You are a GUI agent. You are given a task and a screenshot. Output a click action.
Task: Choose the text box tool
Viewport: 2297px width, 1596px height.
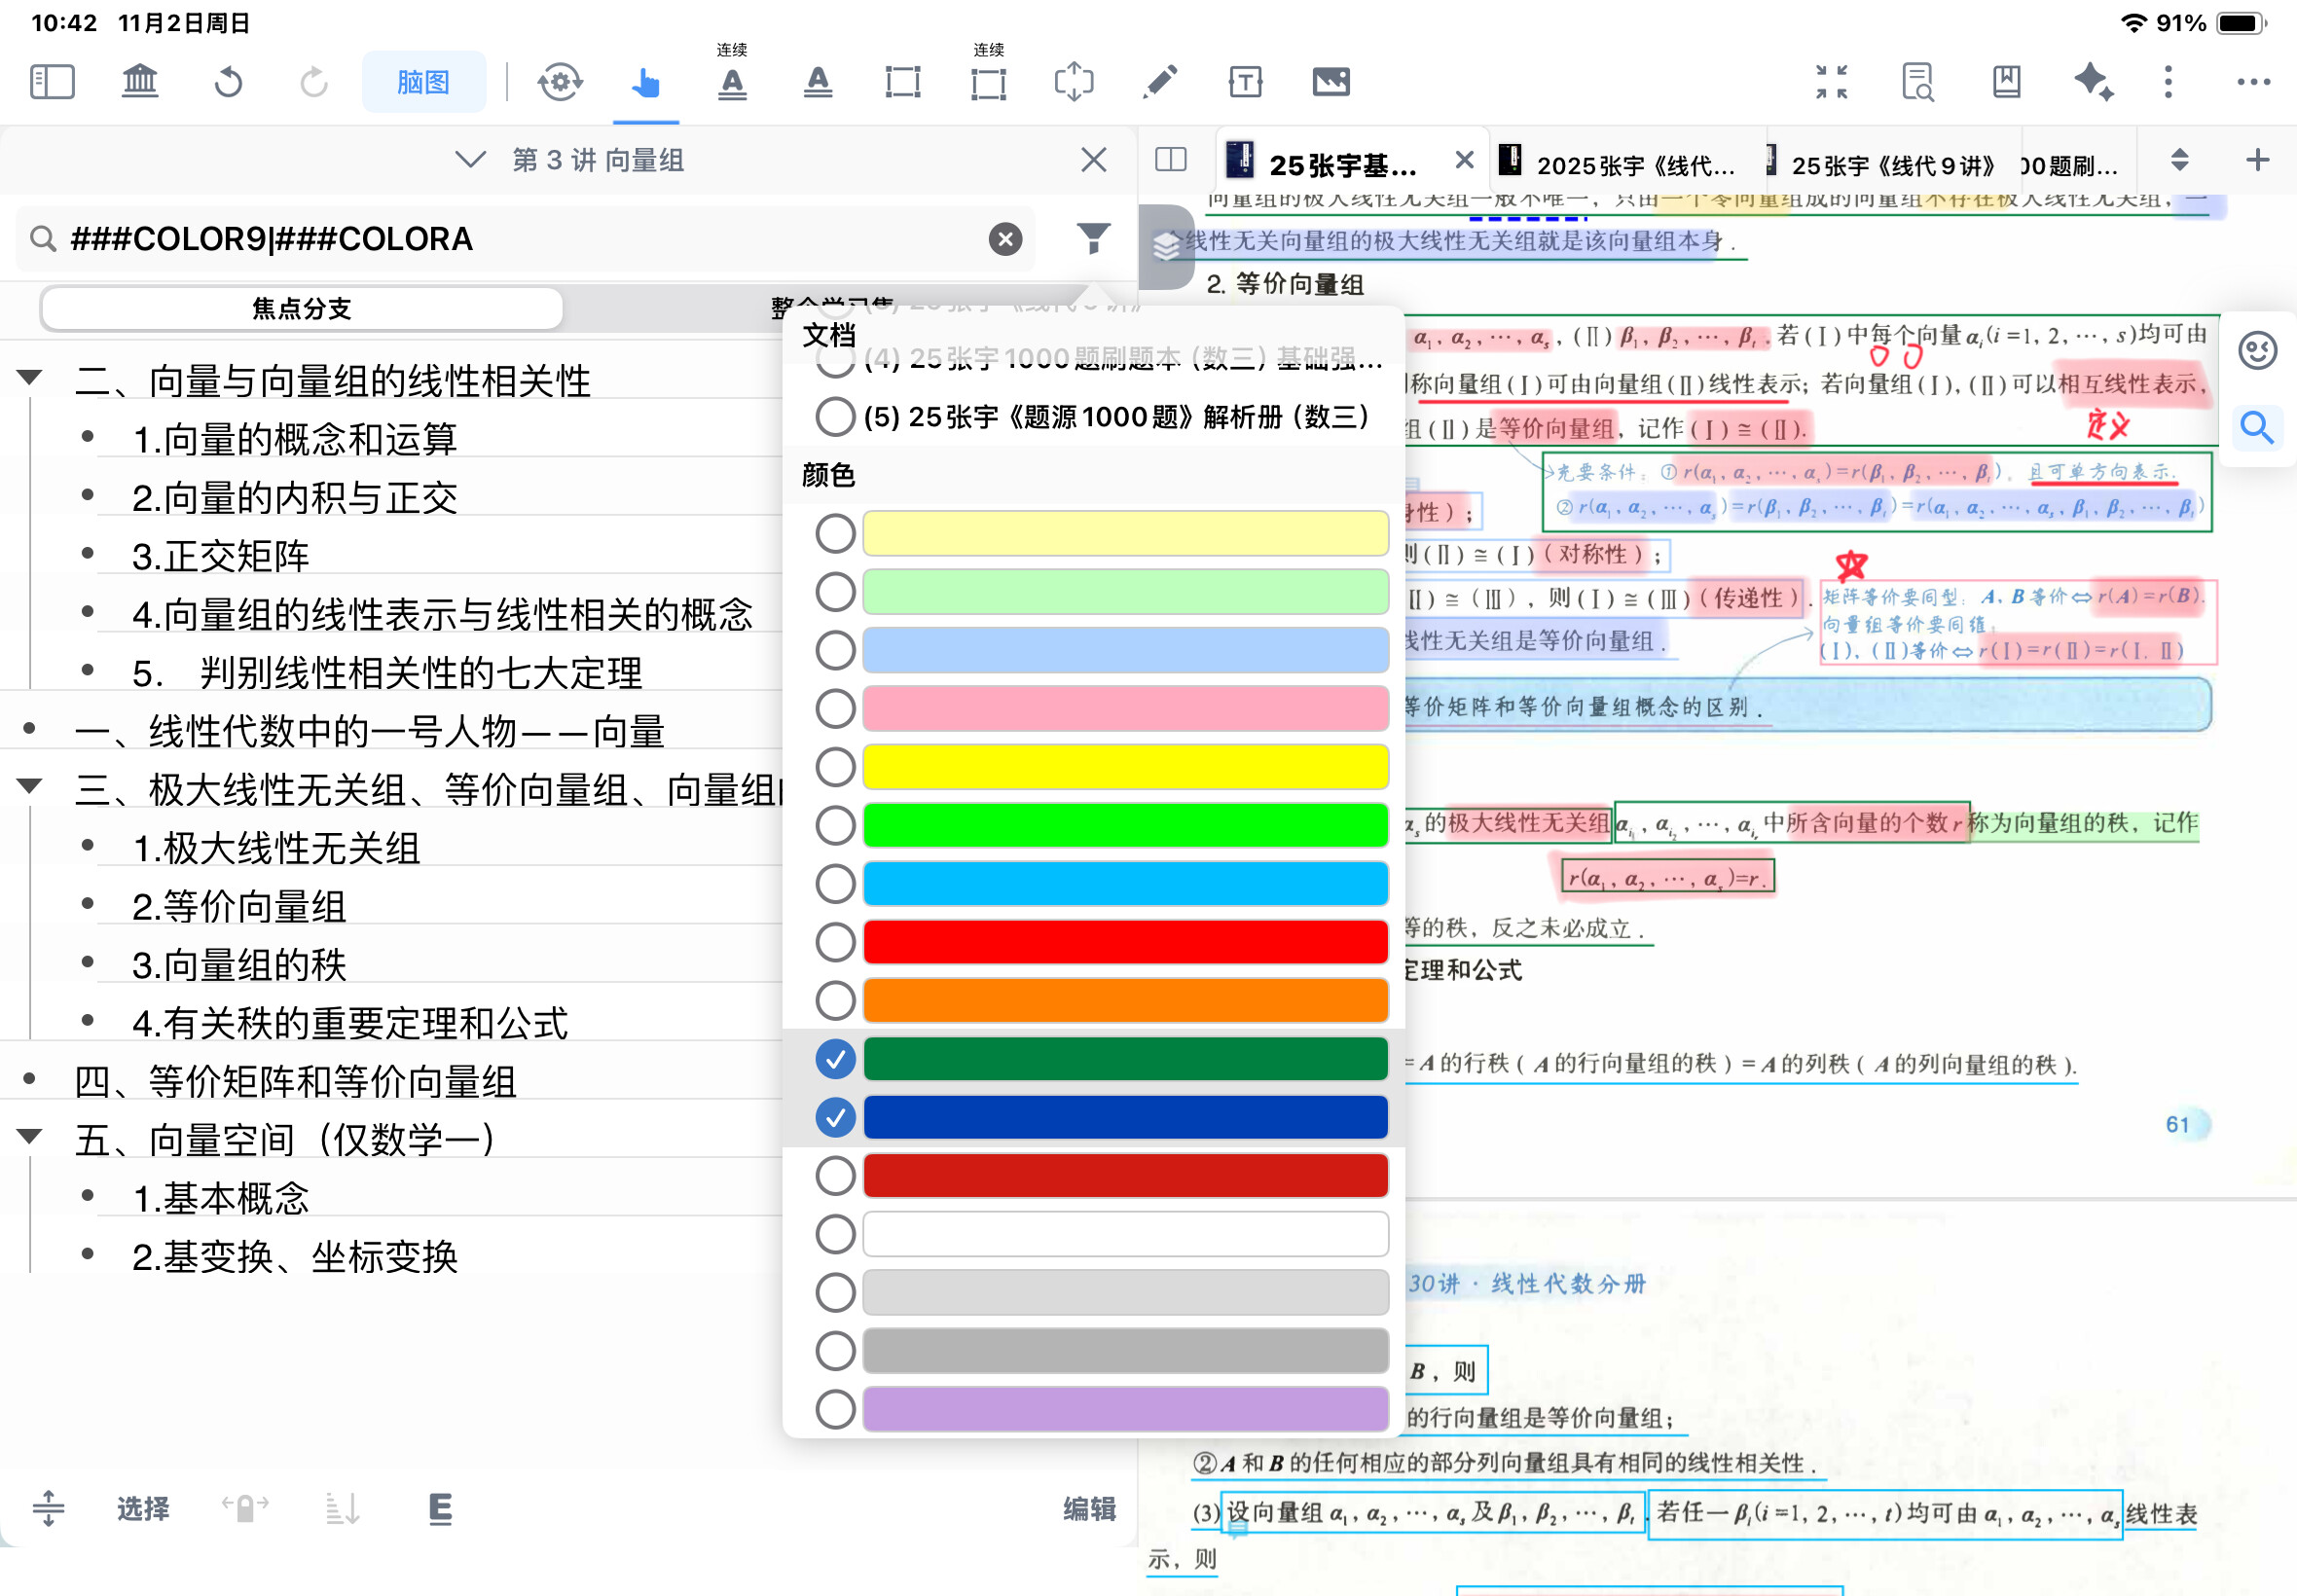pos(1245,82)
